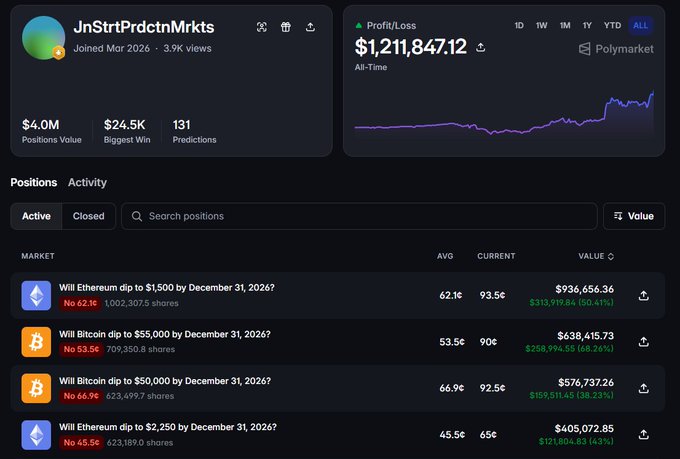Click the 131 Predictions stat
Image resolution: width=680 pixels, height=459 pixels.
(x=194, y=131)
